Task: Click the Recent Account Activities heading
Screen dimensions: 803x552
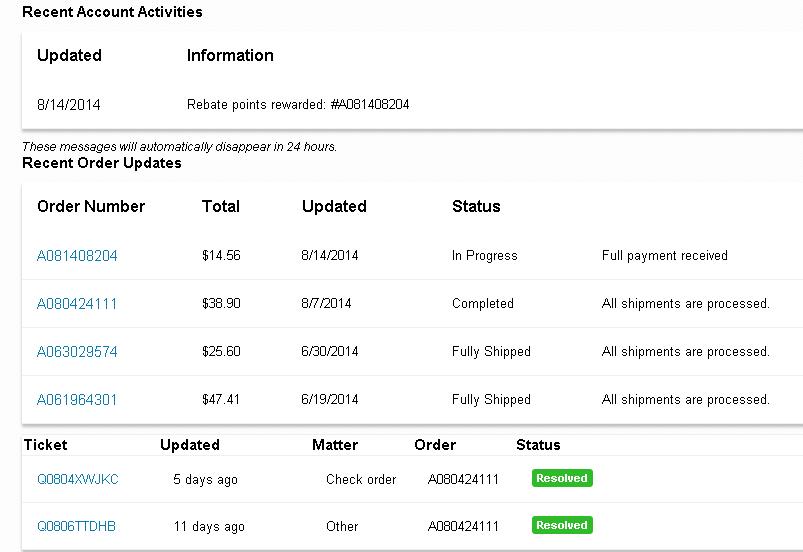Action: tap(112, 12)
